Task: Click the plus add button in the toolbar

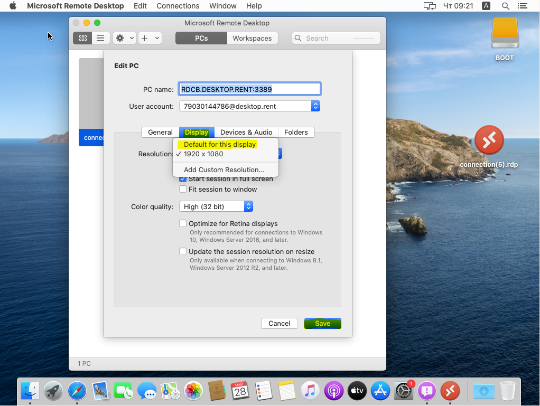Action: (x=145, y=38)
